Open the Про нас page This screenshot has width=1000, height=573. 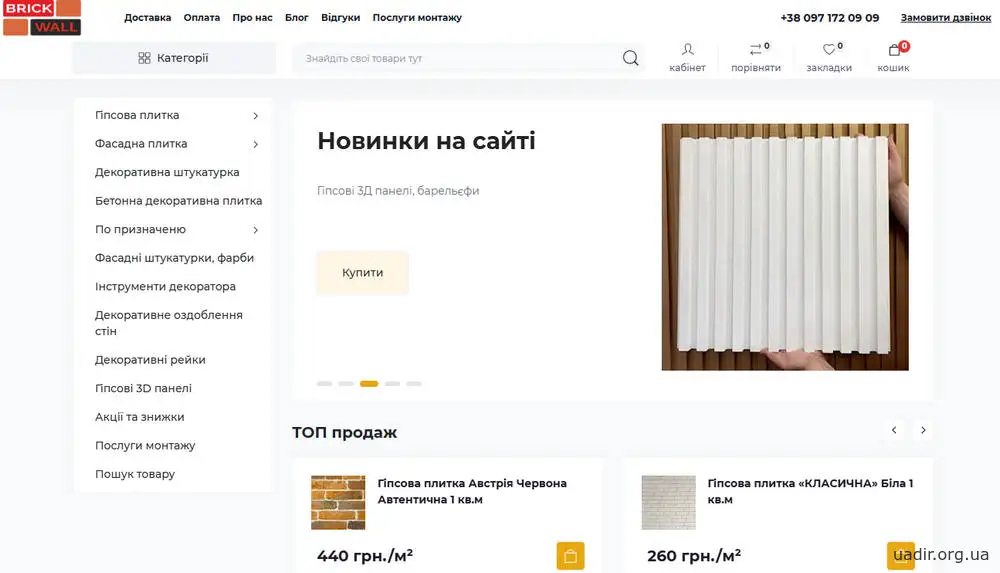(252, 18)
